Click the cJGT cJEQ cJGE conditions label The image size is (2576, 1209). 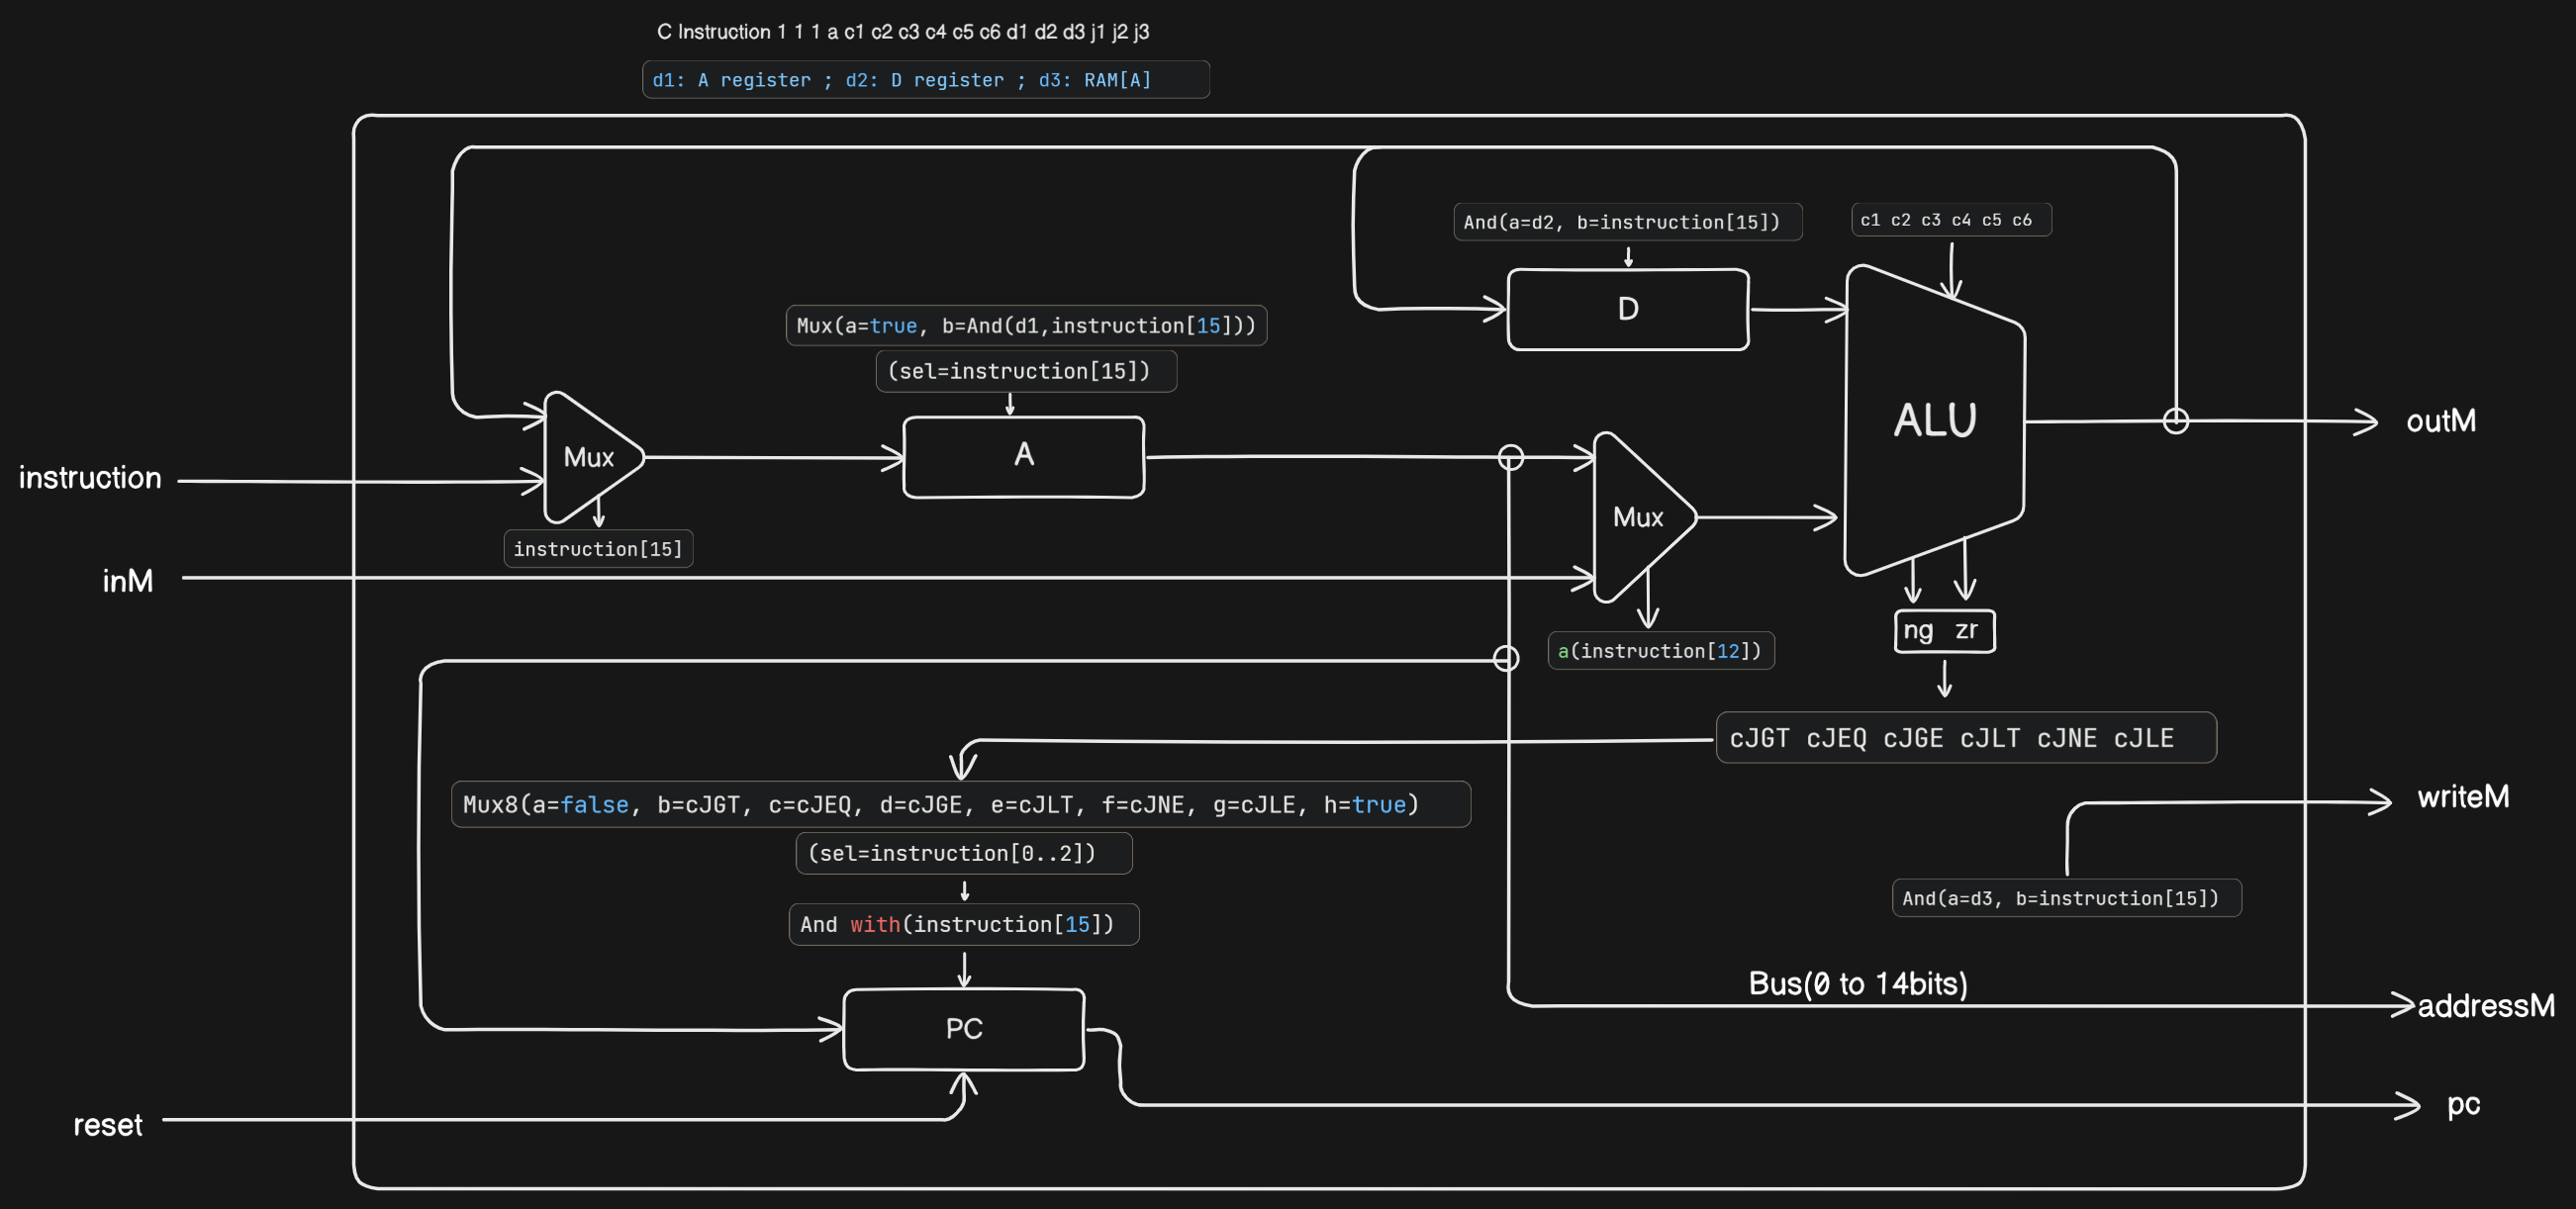[x=1965, y=738]
